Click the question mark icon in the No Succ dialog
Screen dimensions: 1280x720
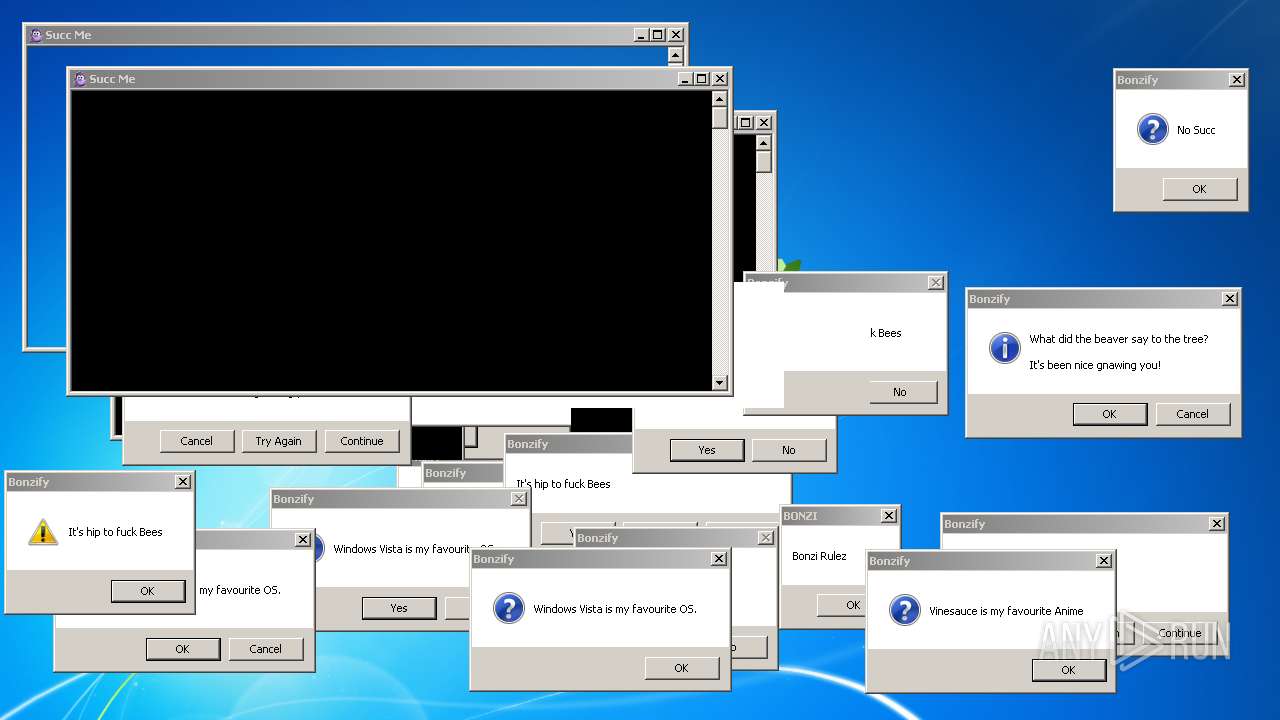point(1152,129)
